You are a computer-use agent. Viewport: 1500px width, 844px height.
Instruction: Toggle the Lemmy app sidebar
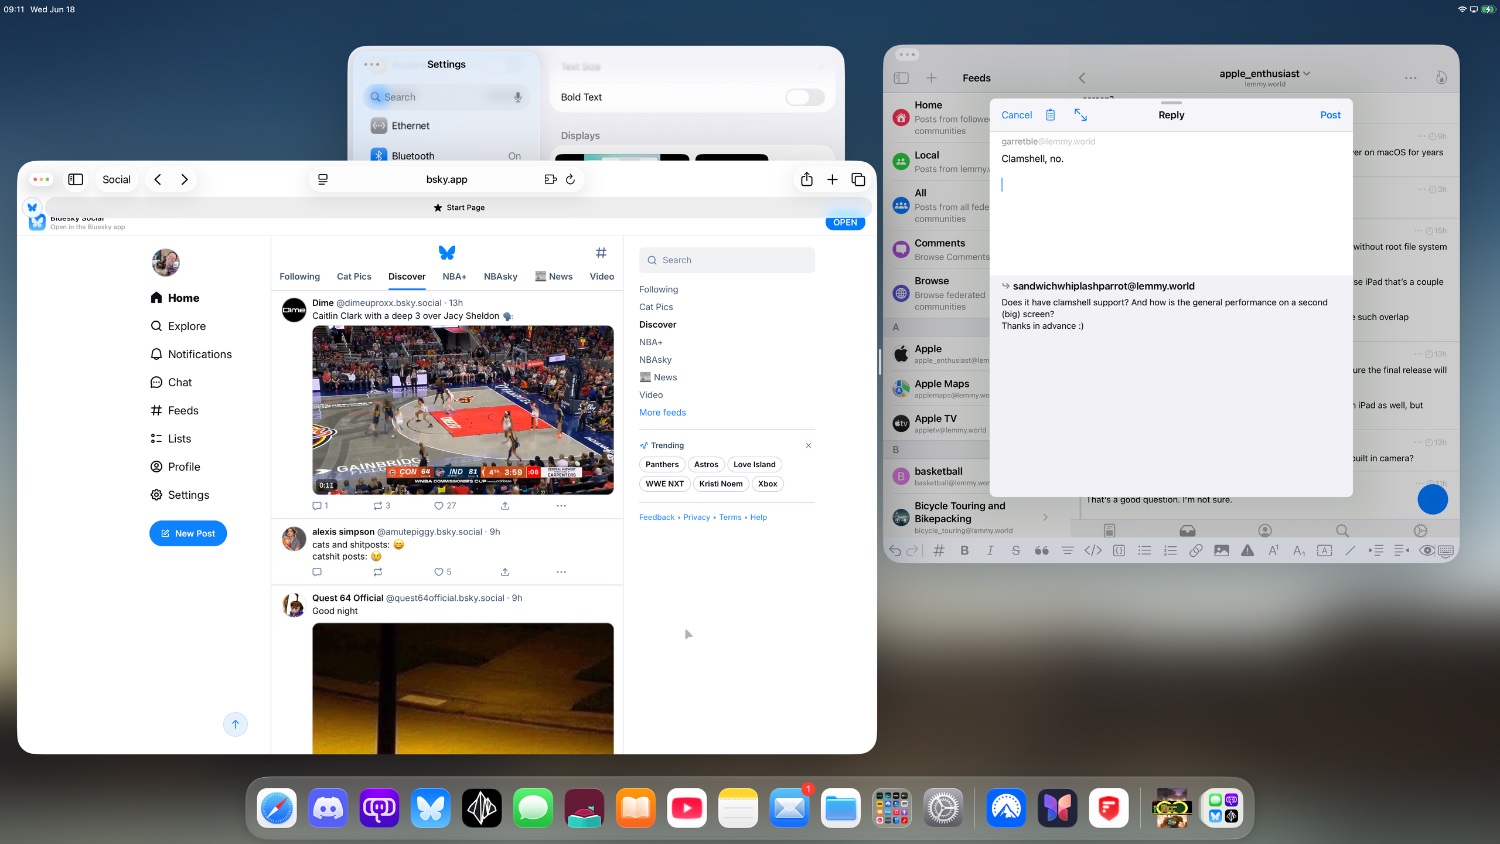pos(901,78)
